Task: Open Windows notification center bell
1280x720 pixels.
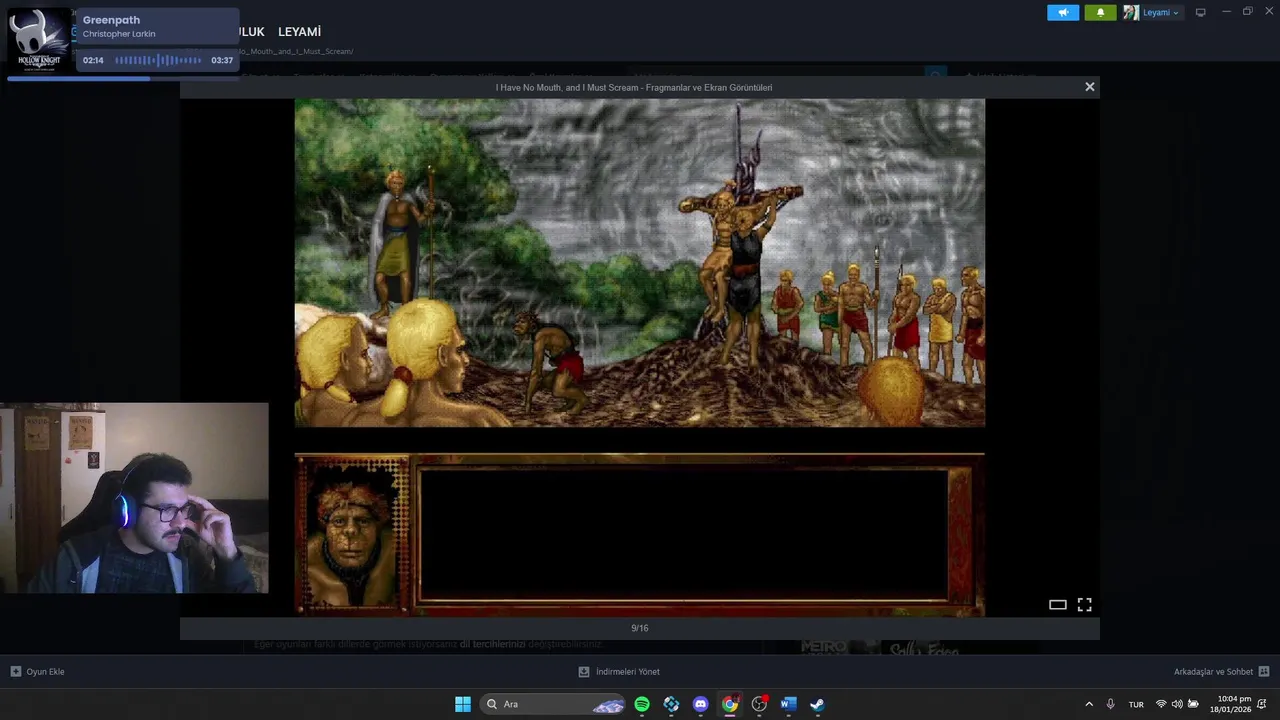Action: pos(1262,704)
